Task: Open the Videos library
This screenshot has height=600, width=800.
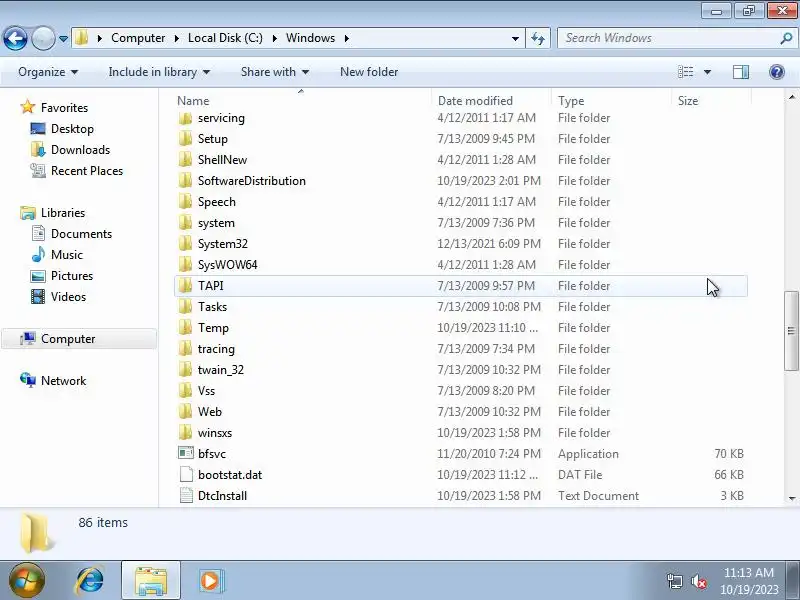Action: click(x=68, y=296)
